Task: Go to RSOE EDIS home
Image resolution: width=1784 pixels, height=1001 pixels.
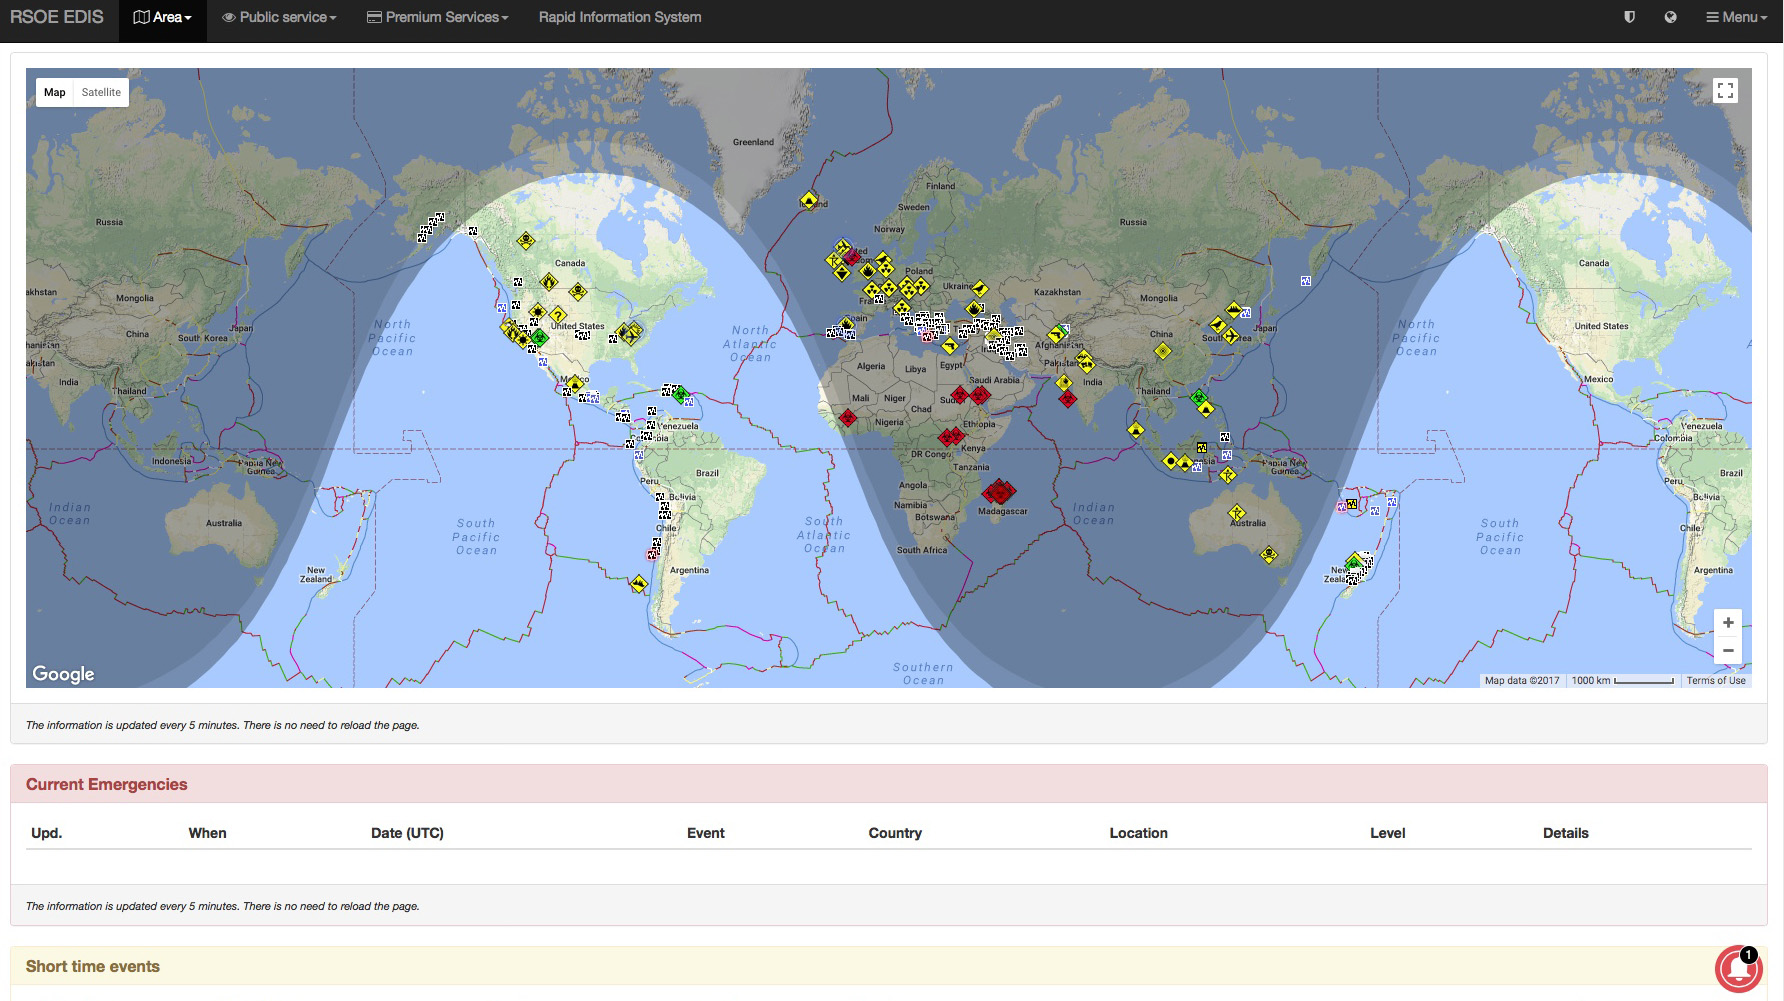Action: pyautogui.click(x=56, y=17)
